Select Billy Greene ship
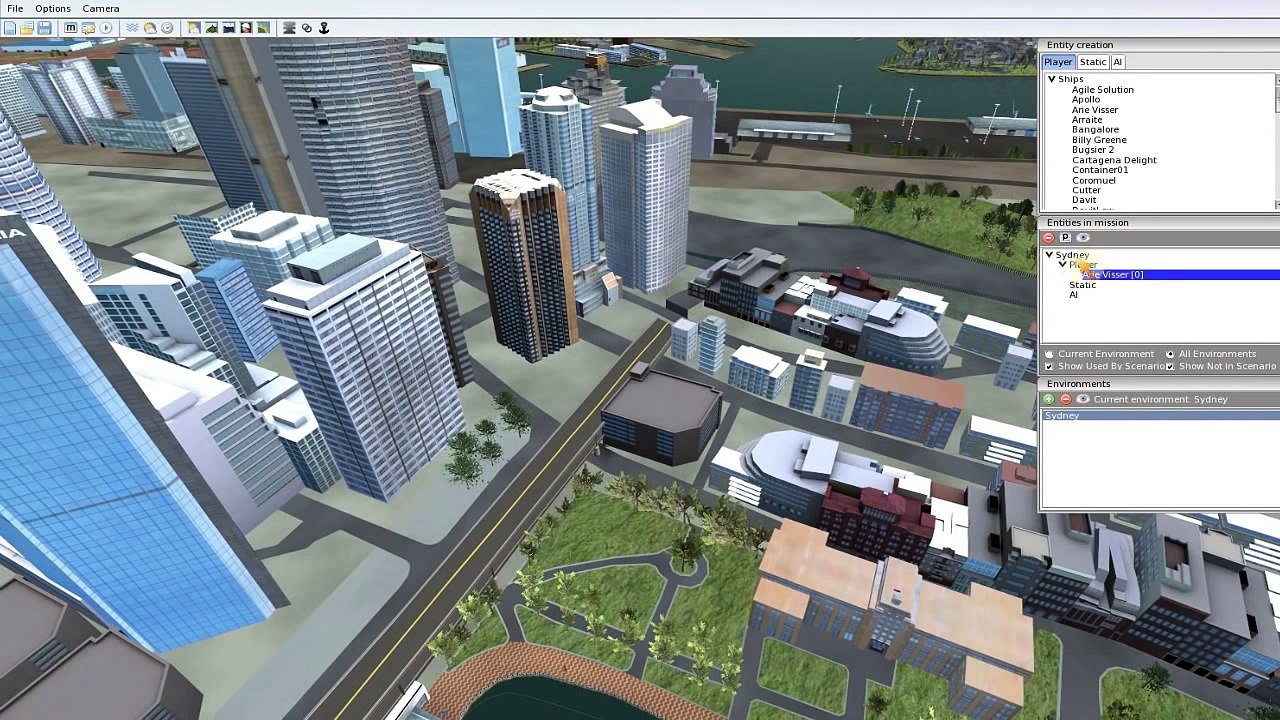The width and height of the screenshot is (1280, 720). (1099, 140)
